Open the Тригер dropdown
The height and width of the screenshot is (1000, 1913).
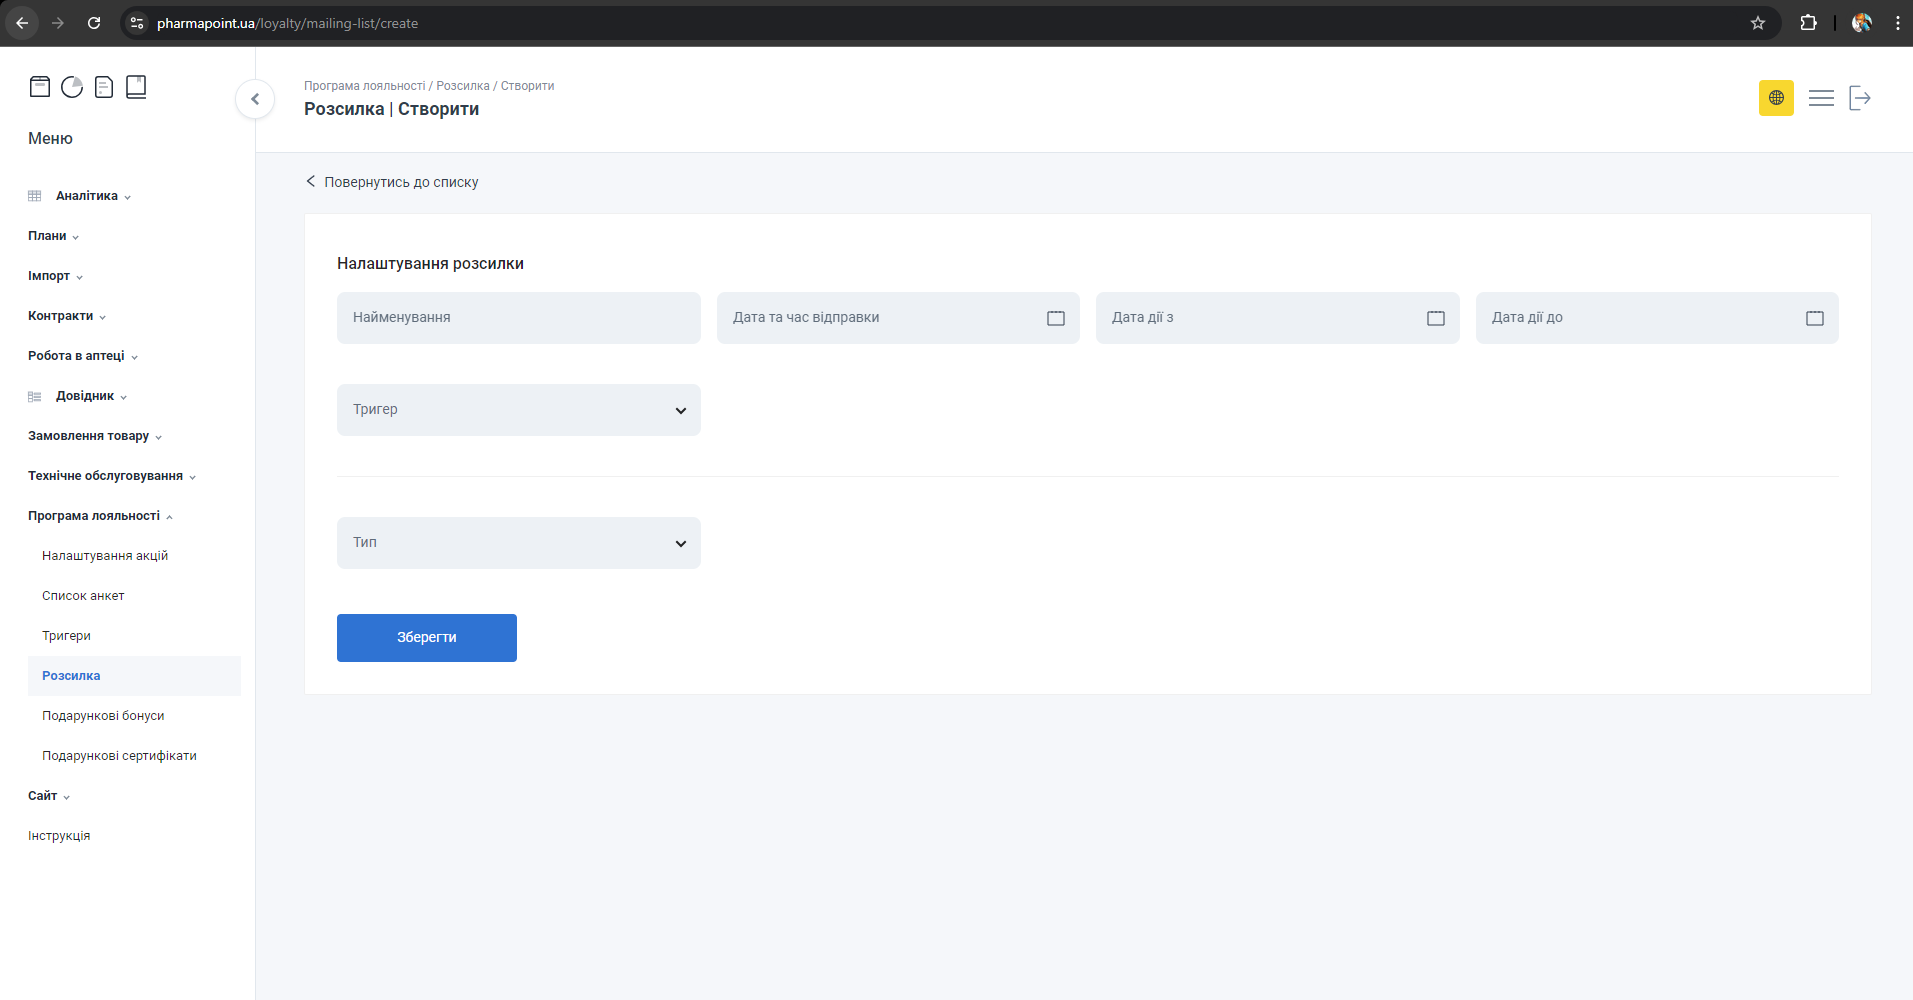point(518,410)
